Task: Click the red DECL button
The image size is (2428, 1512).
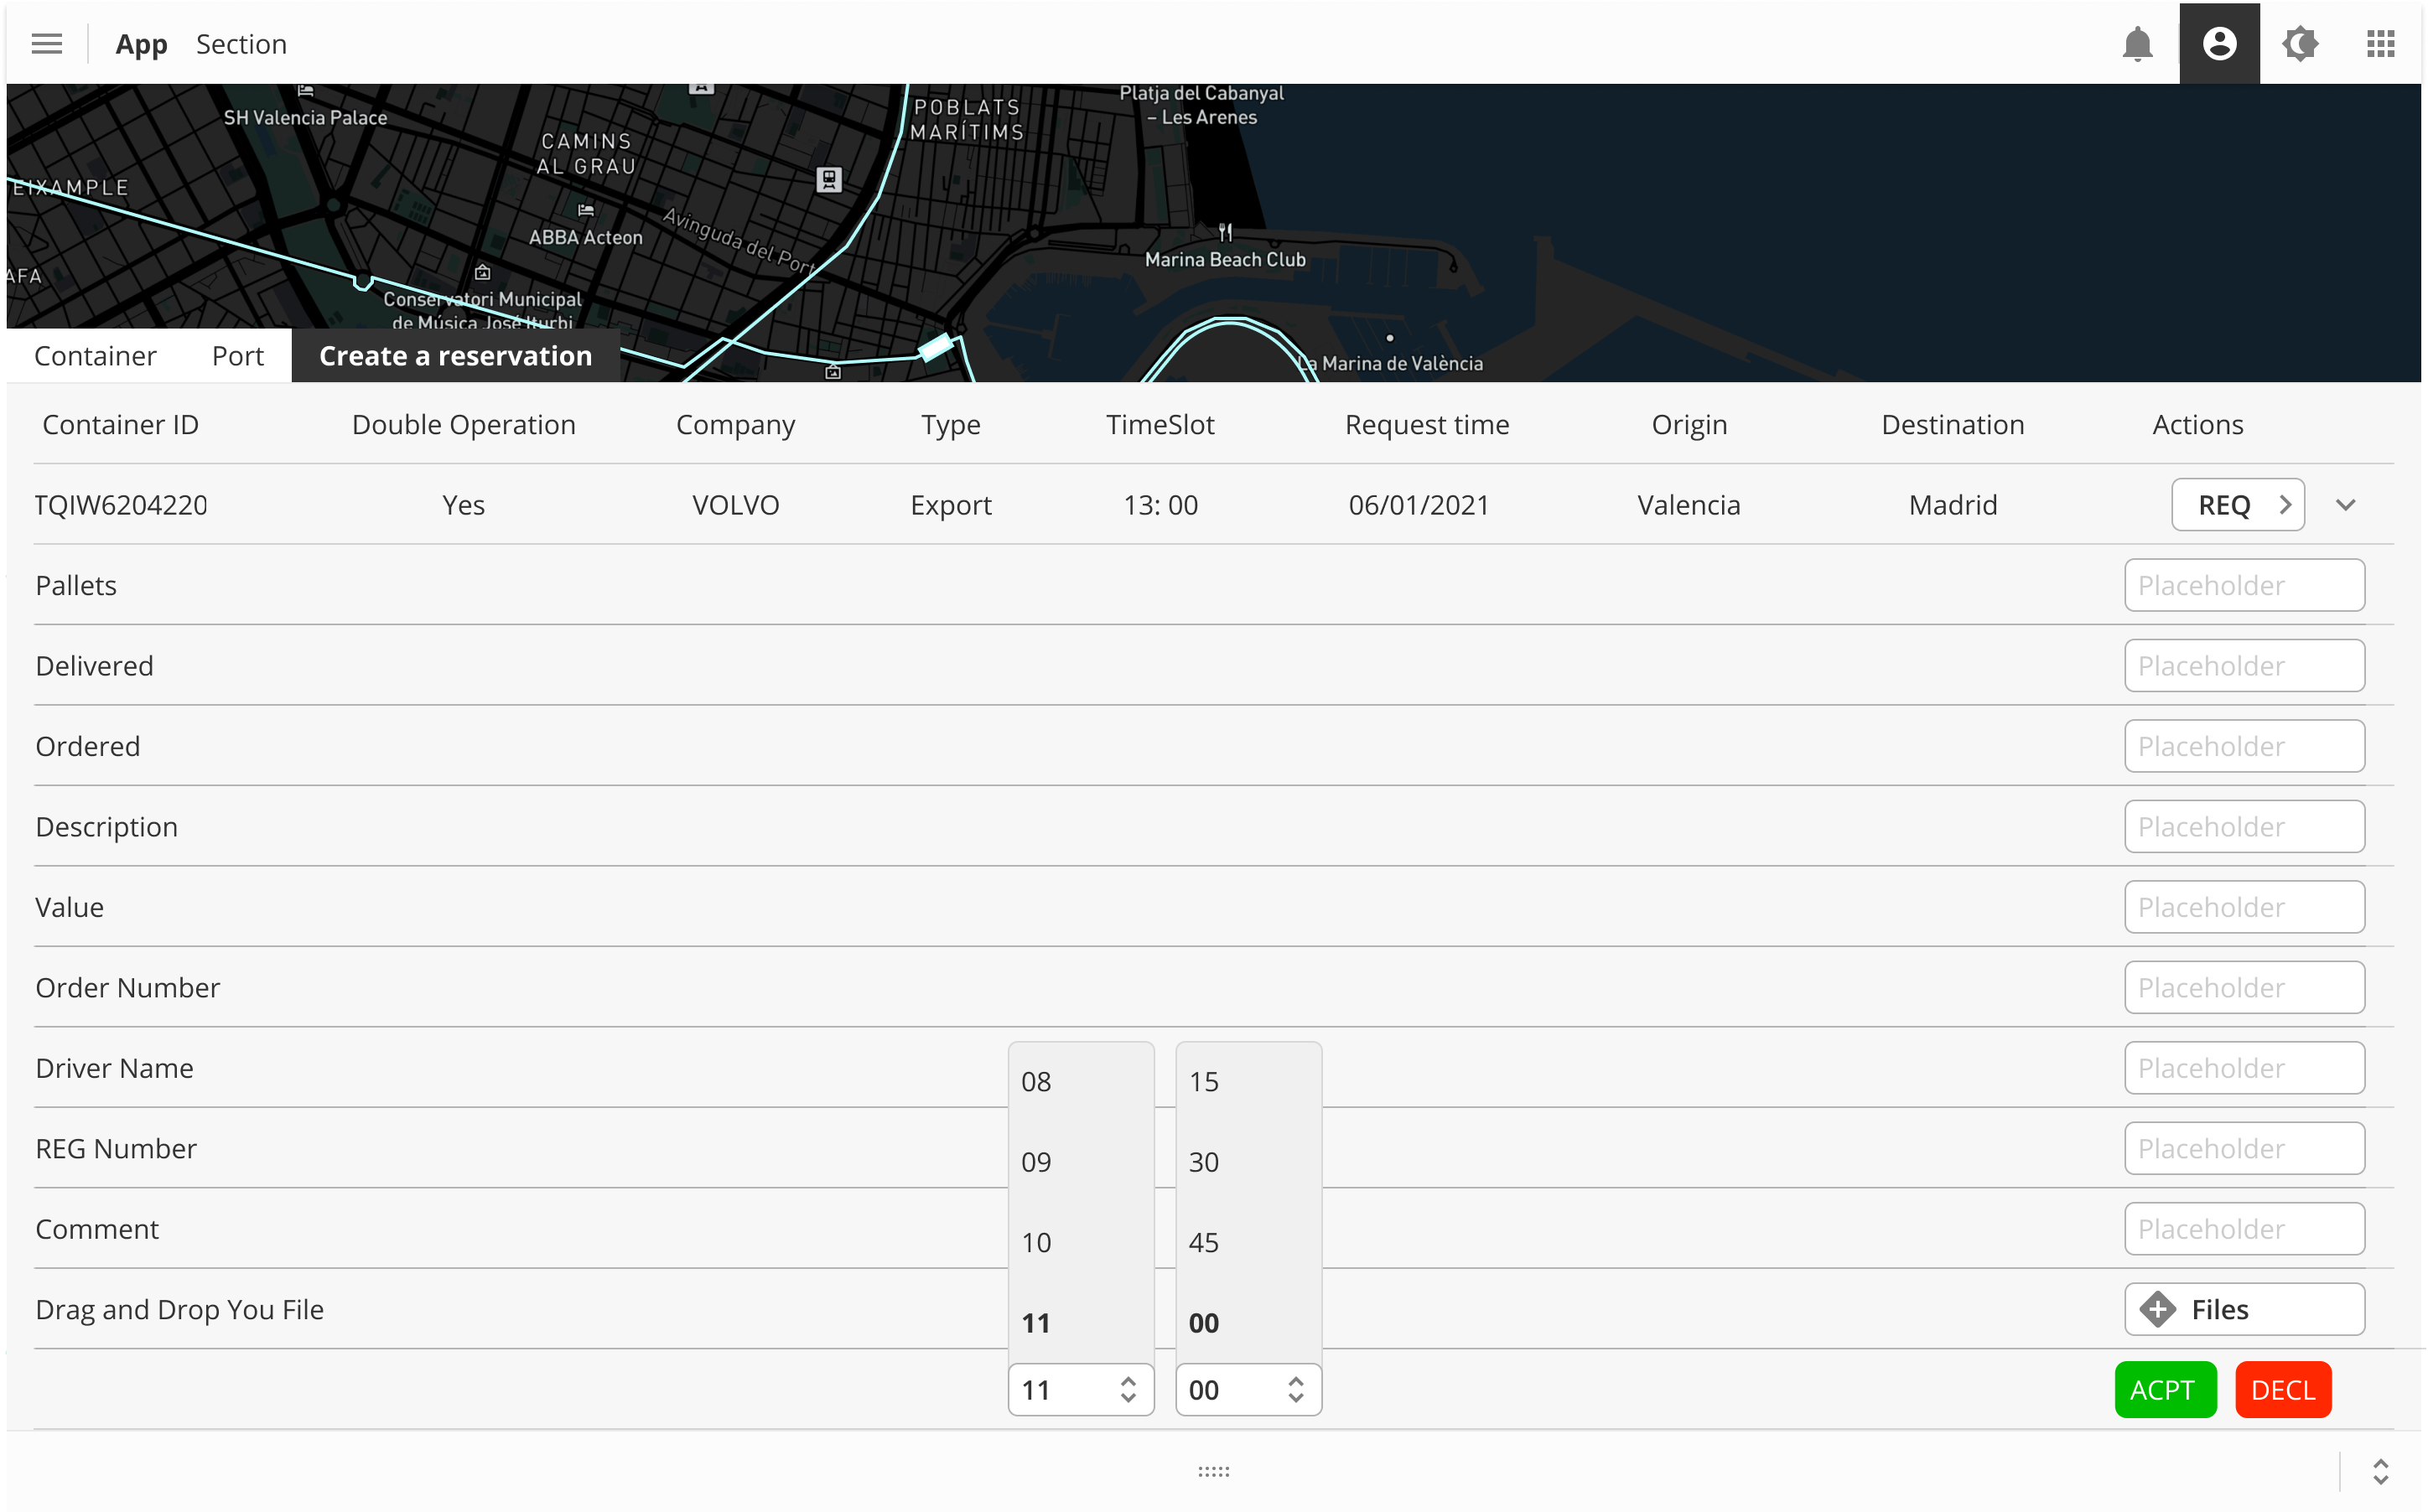Action: coord(2283,1390)
